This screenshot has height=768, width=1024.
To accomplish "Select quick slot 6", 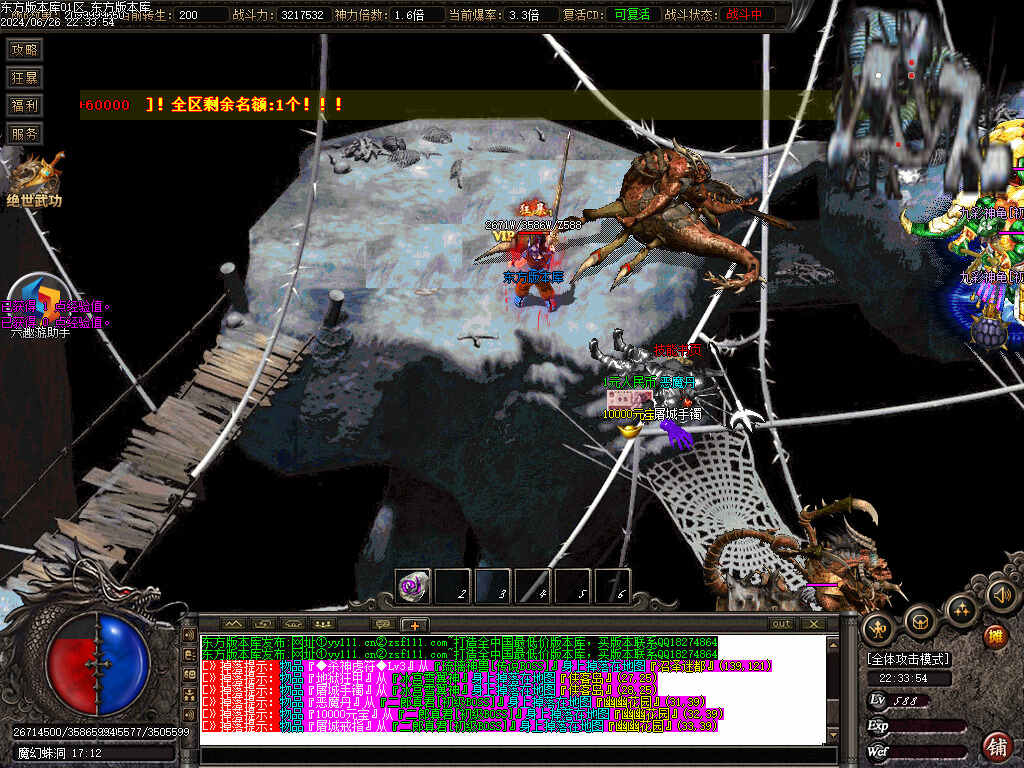I will tap(613, 586).
